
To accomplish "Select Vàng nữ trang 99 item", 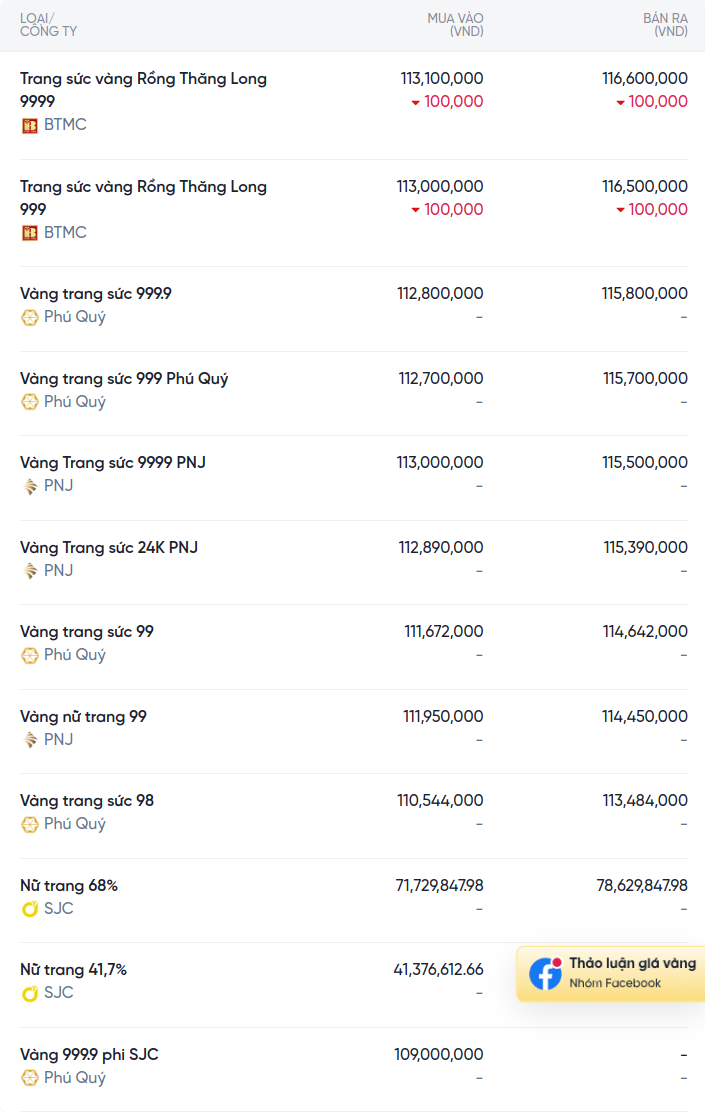I will pyautogui.click(x=83, y=716).
